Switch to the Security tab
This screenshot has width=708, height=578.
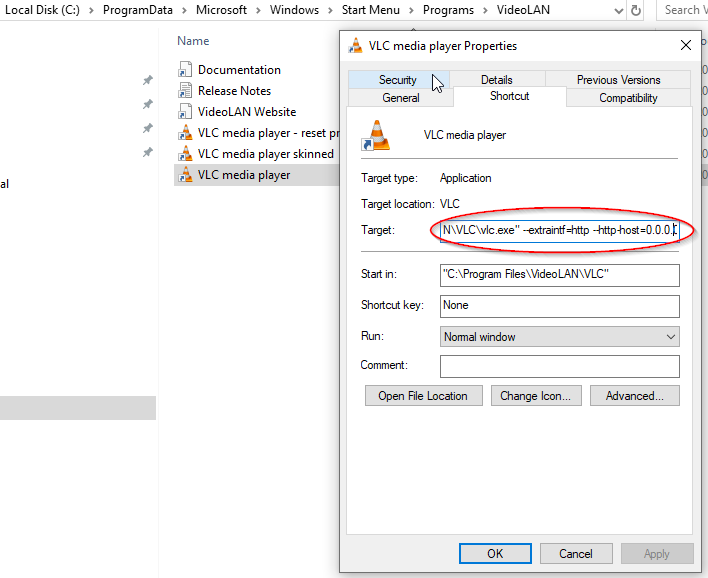tap(397, 80)
